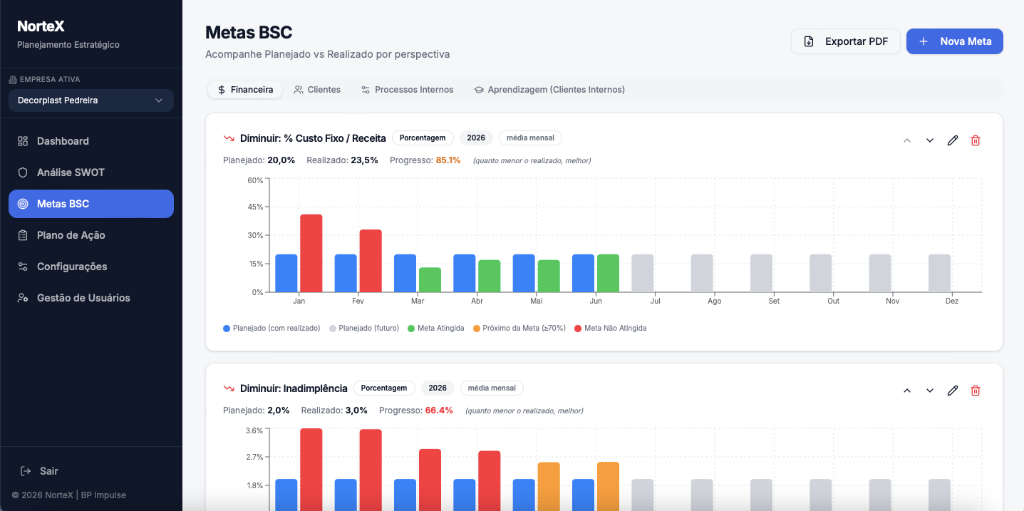Click Exportar PDF button

(x=846, y=41)
